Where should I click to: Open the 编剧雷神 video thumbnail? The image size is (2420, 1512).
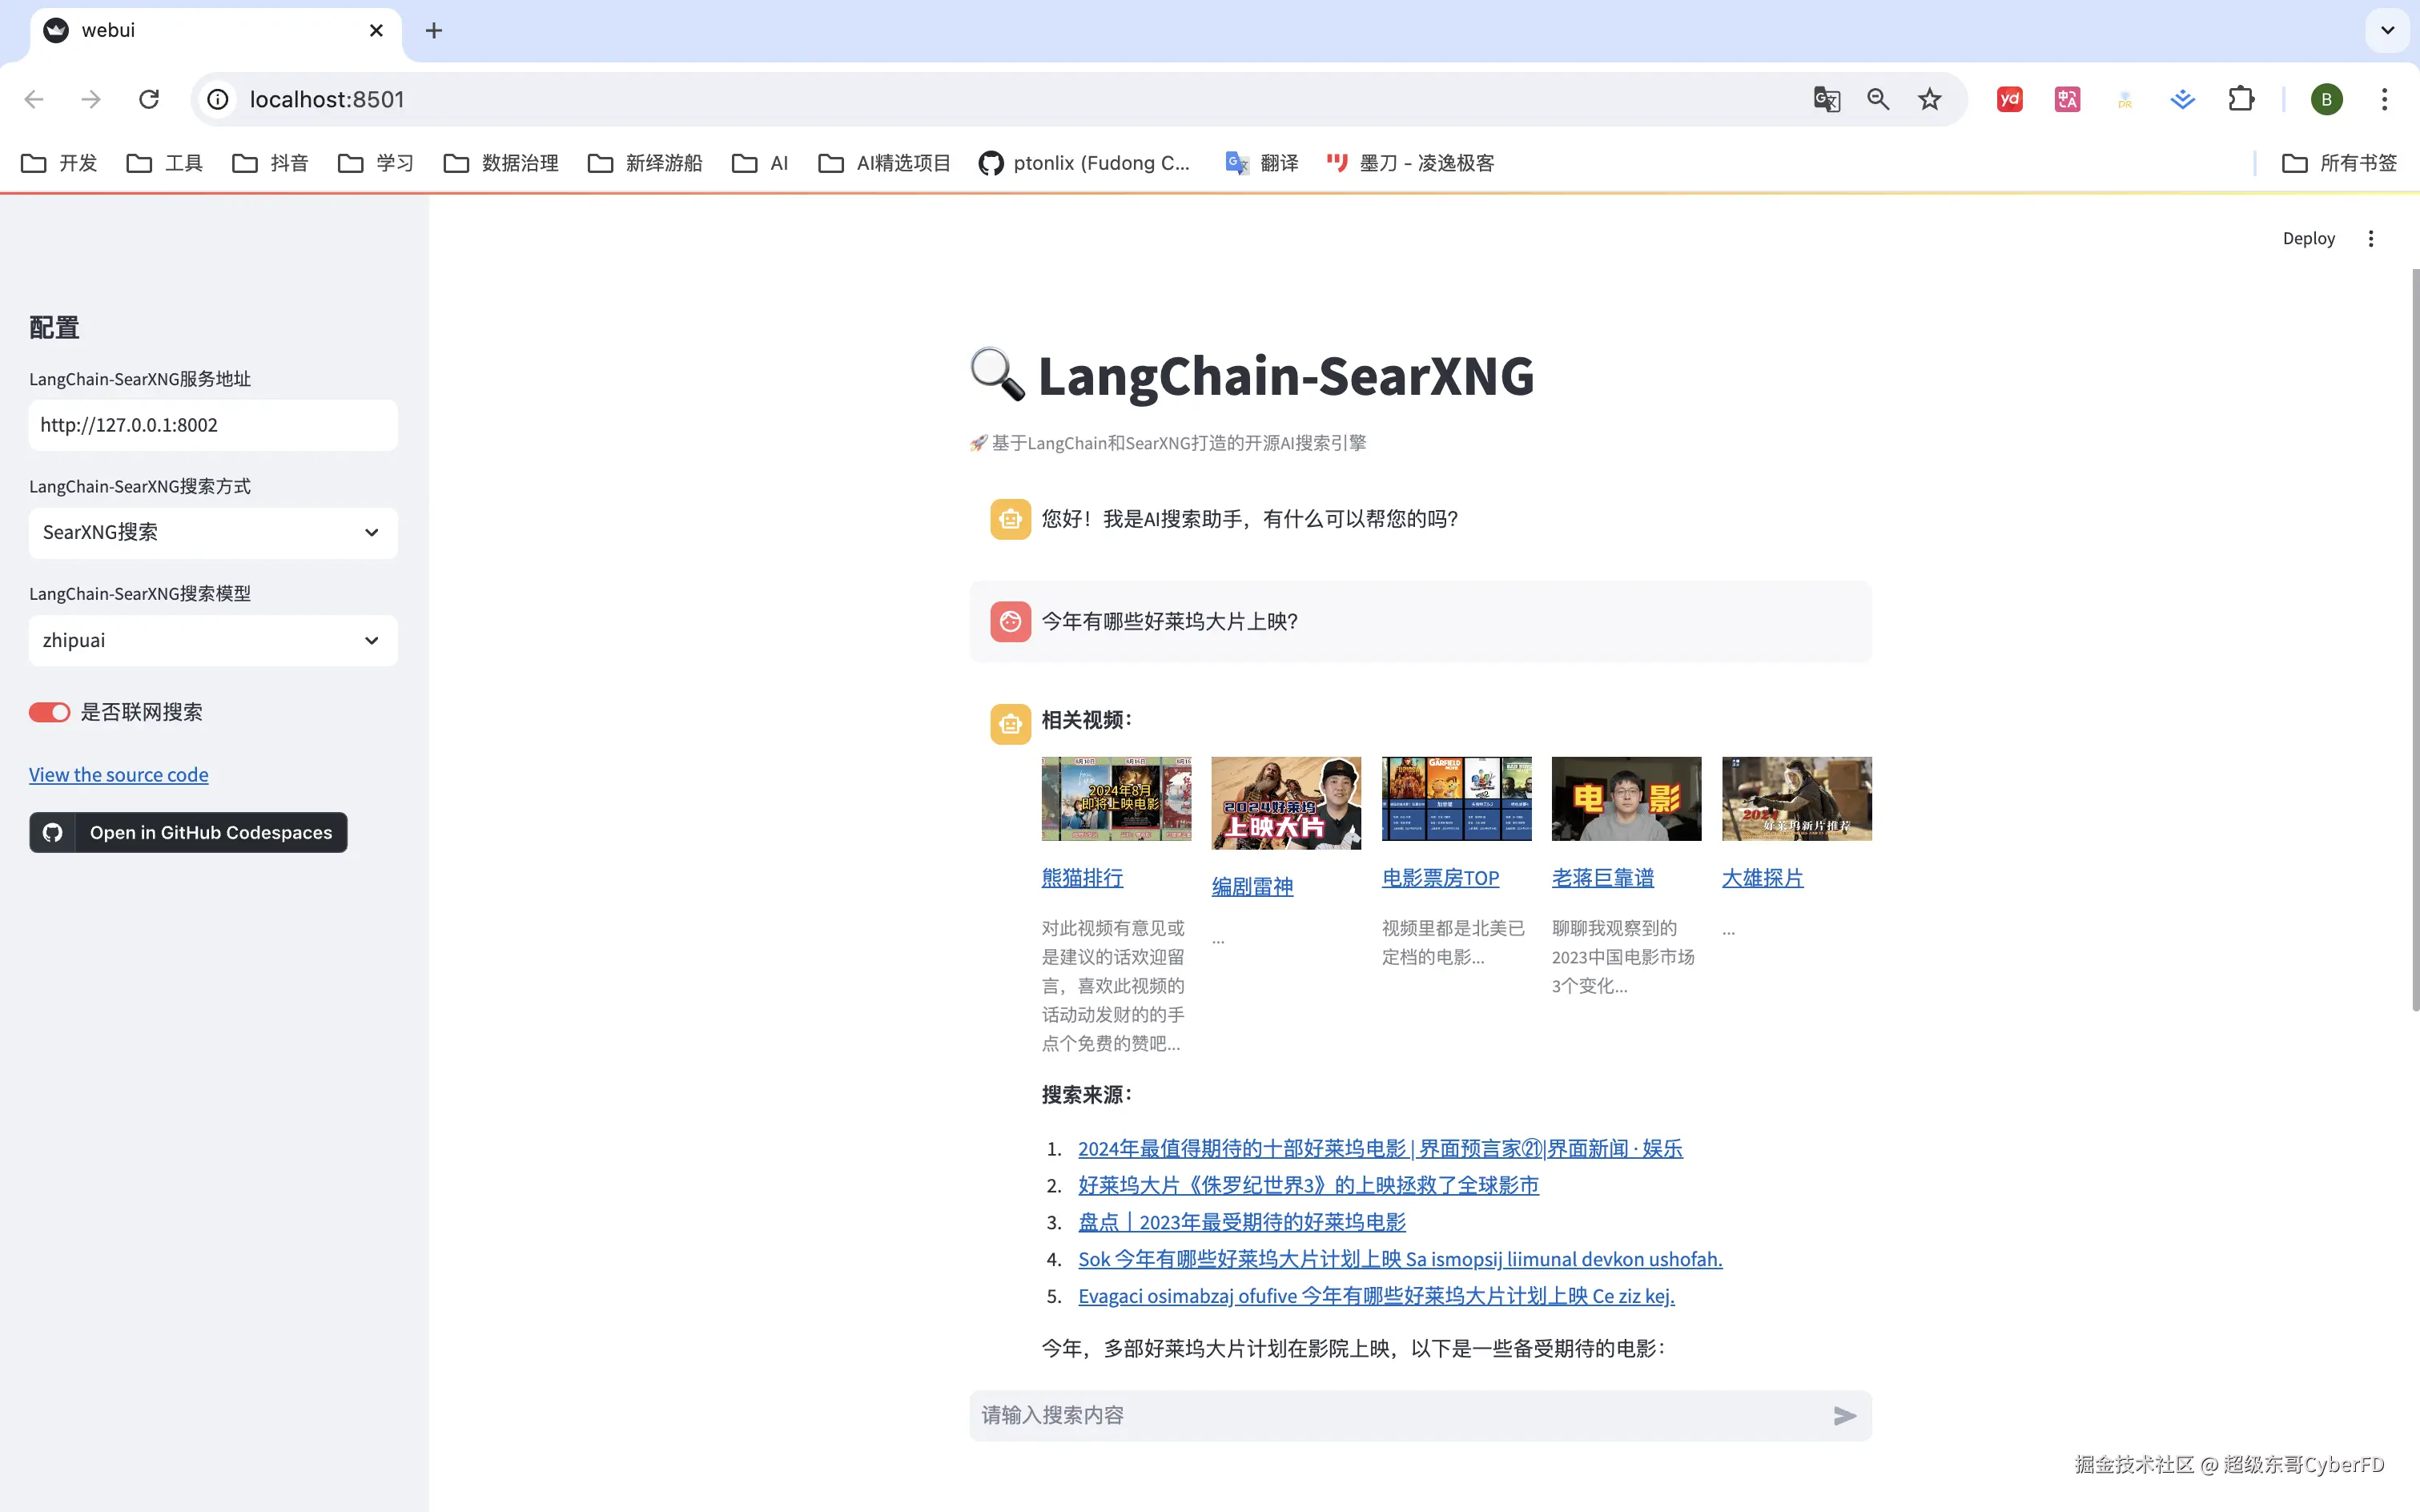[1286, 803]
